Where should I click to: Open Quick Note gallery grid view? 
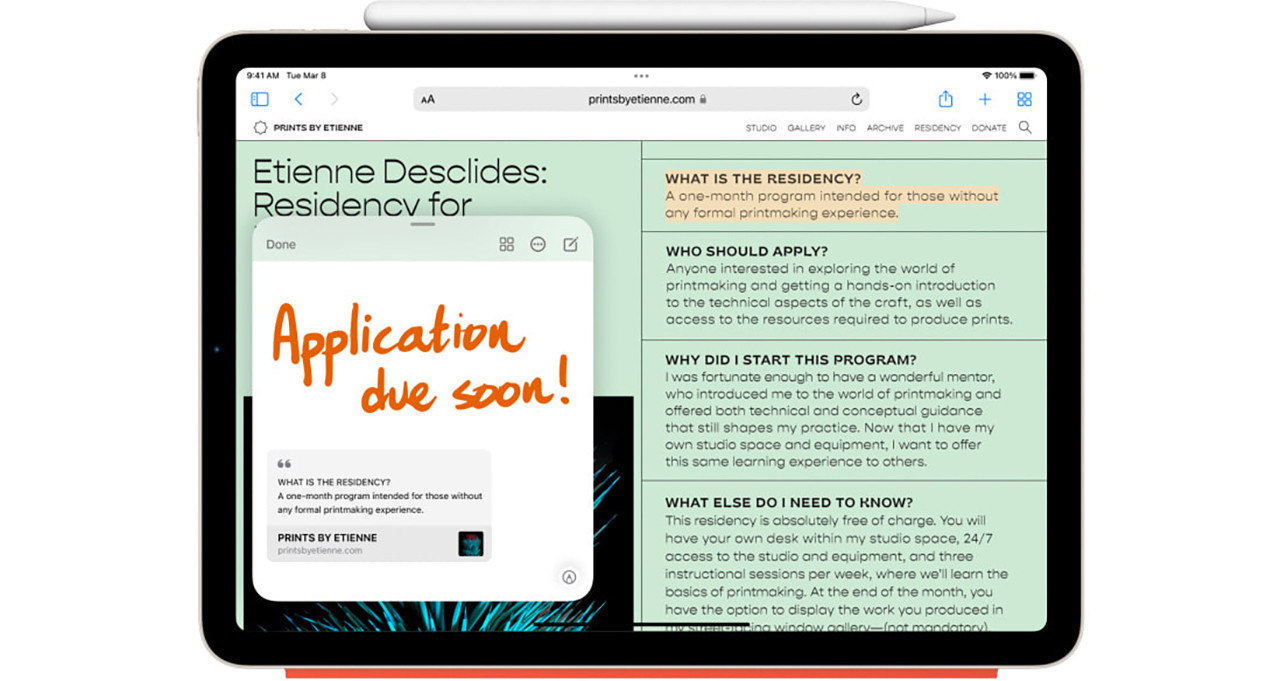point(506,244)
